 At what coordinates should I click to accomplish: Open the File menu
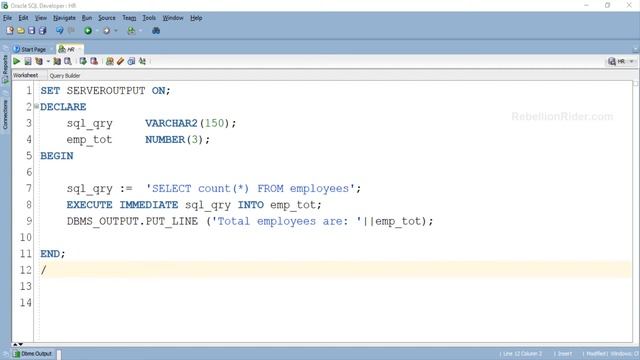pyautogui.click(x=7, y=18)
